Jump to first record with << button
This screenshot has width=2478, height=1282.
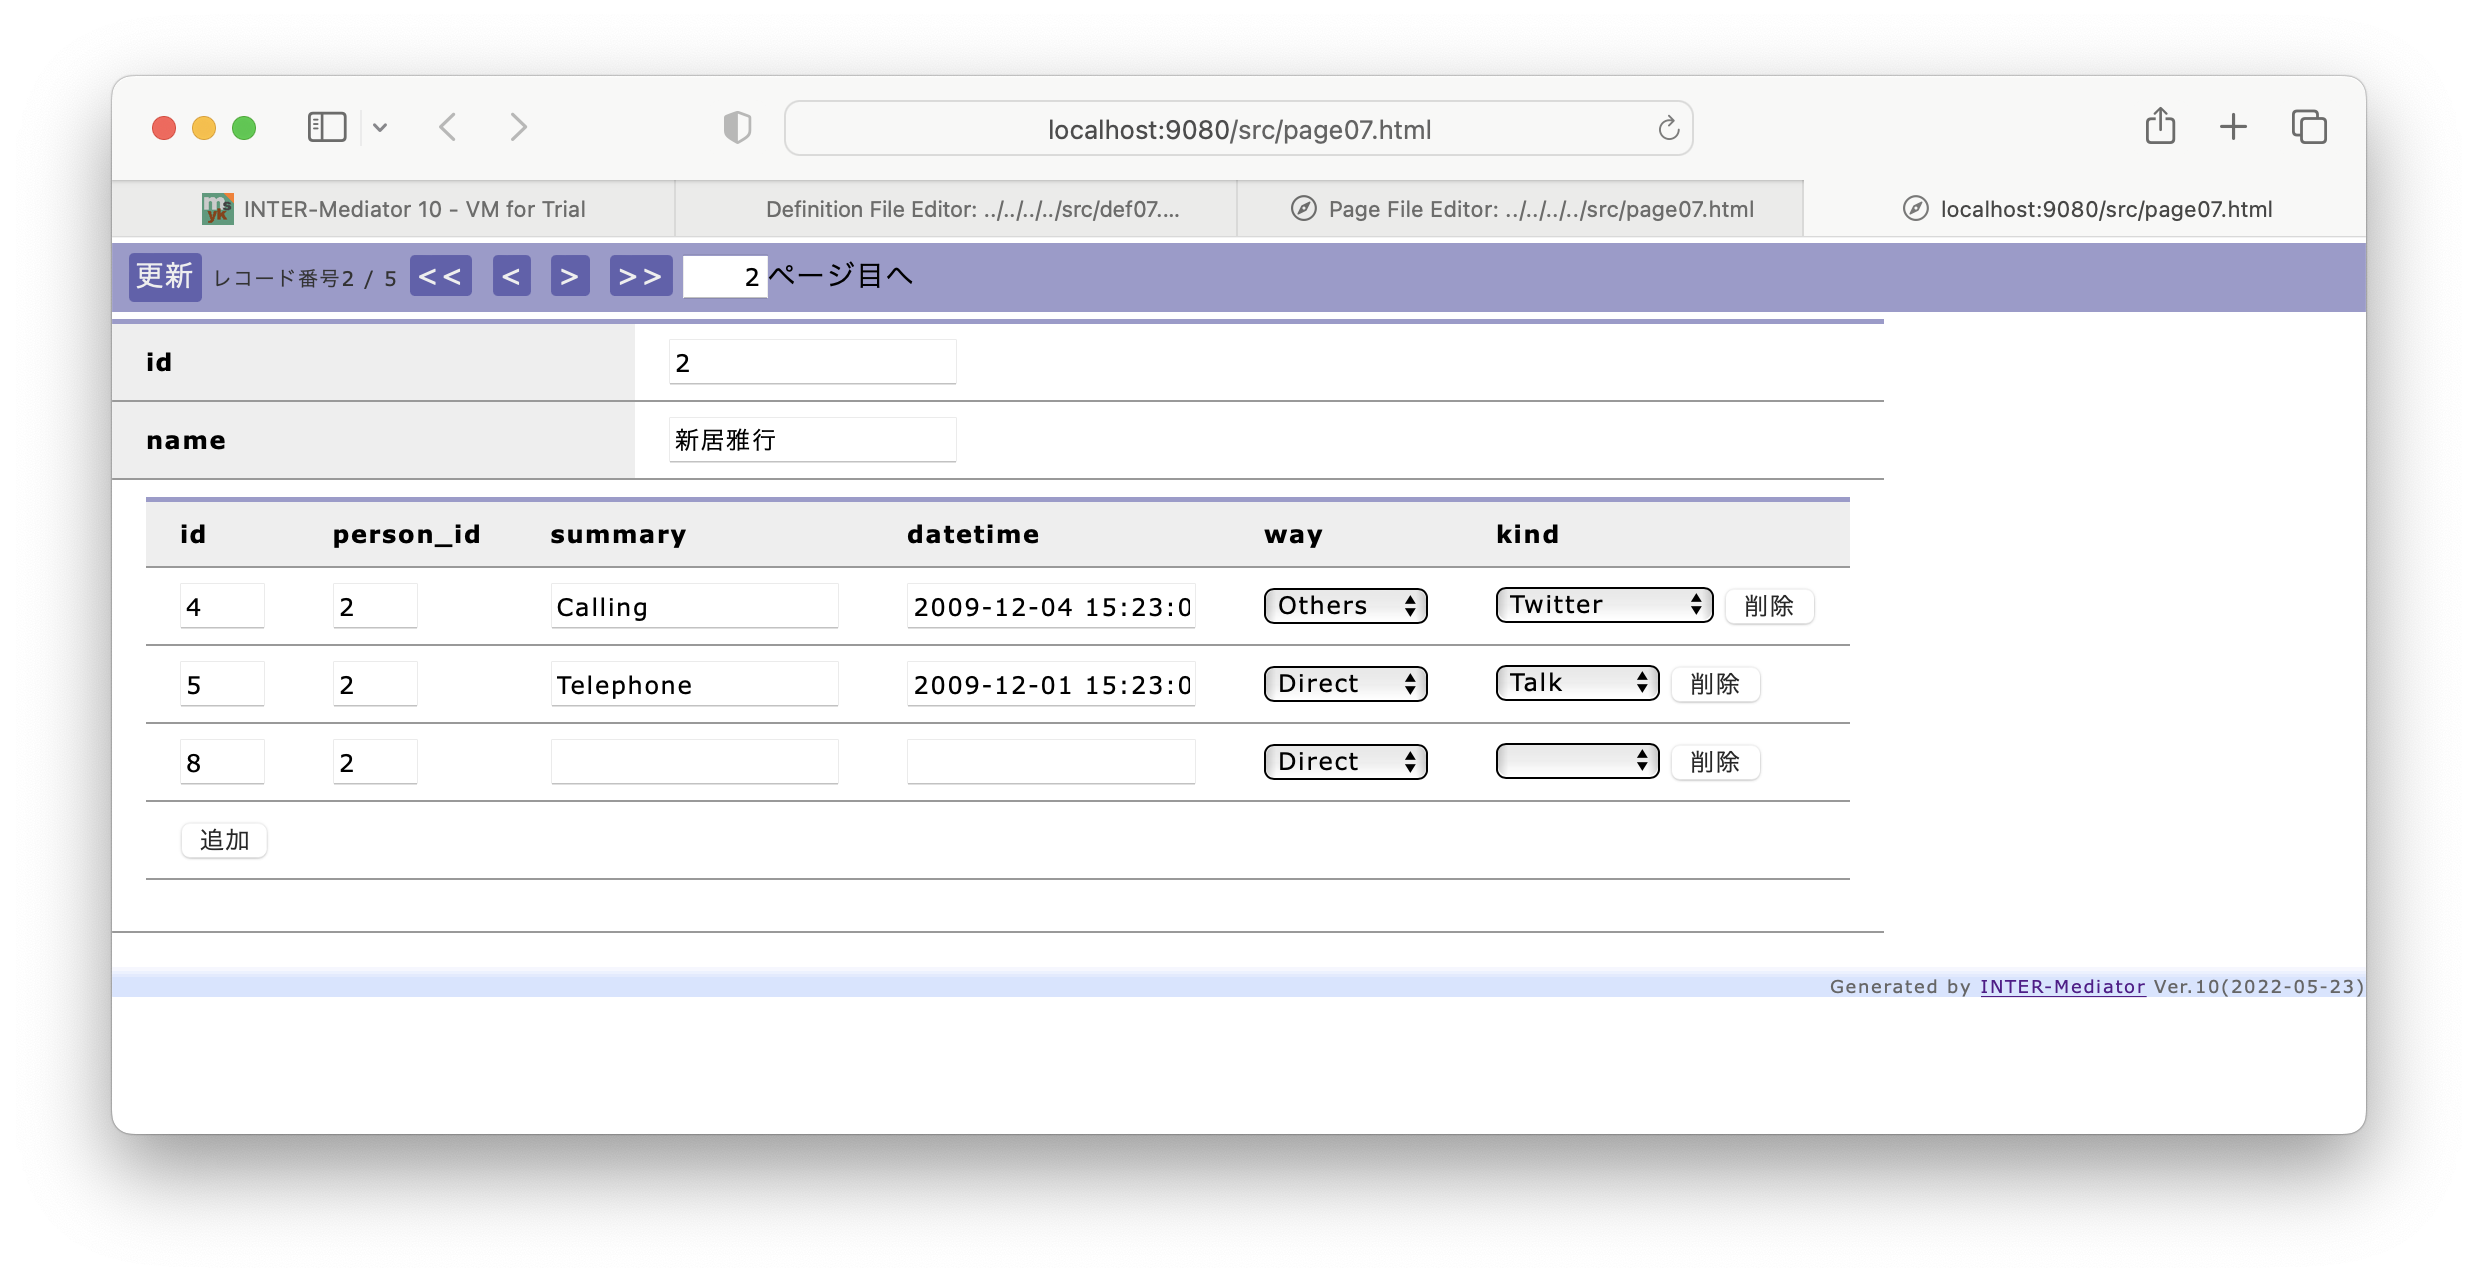point(440,276)
